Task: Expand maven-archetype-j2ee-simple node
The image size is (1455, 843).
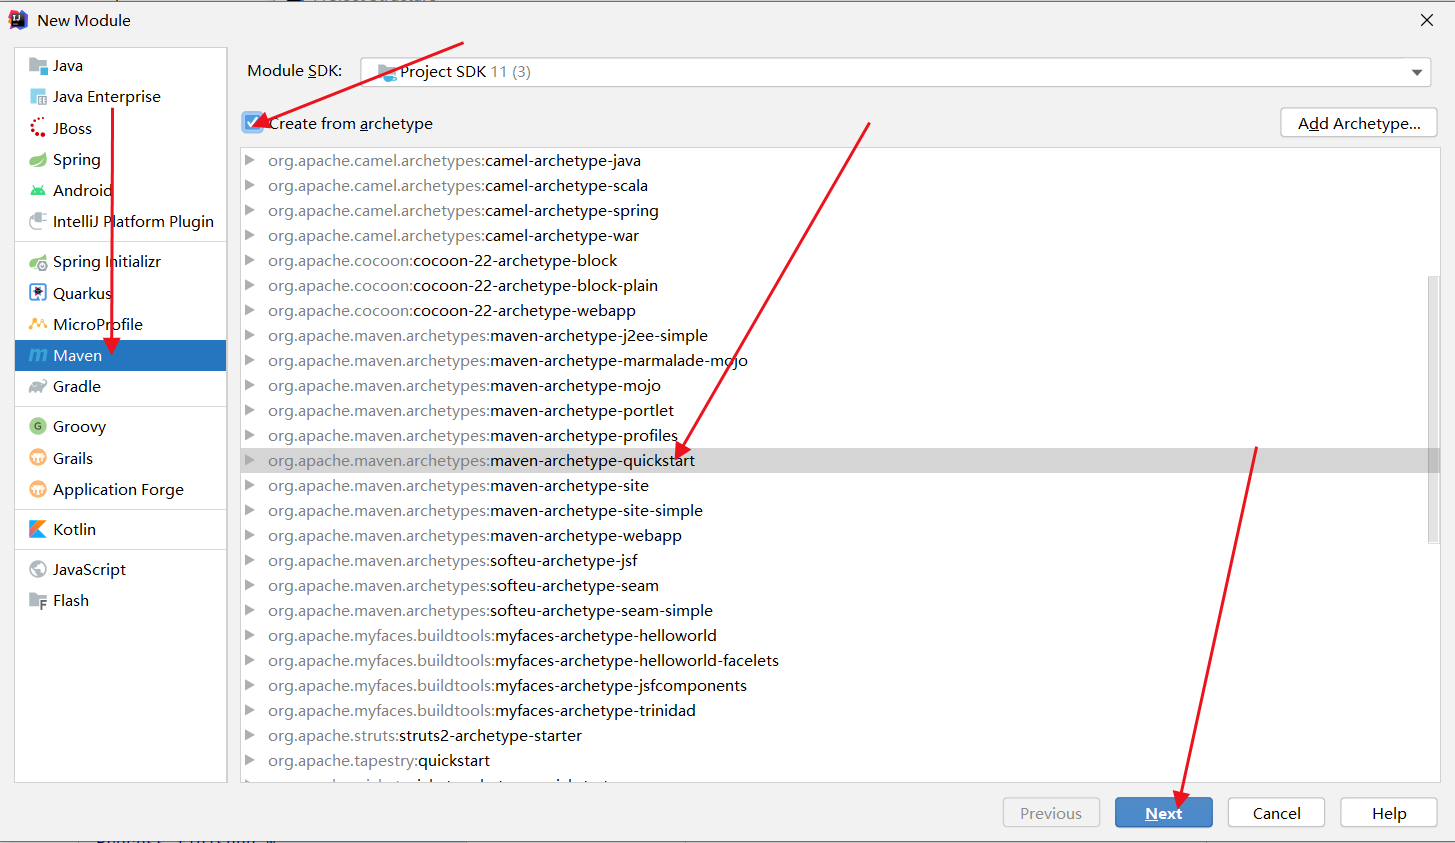Action: (x=250, y=335)
